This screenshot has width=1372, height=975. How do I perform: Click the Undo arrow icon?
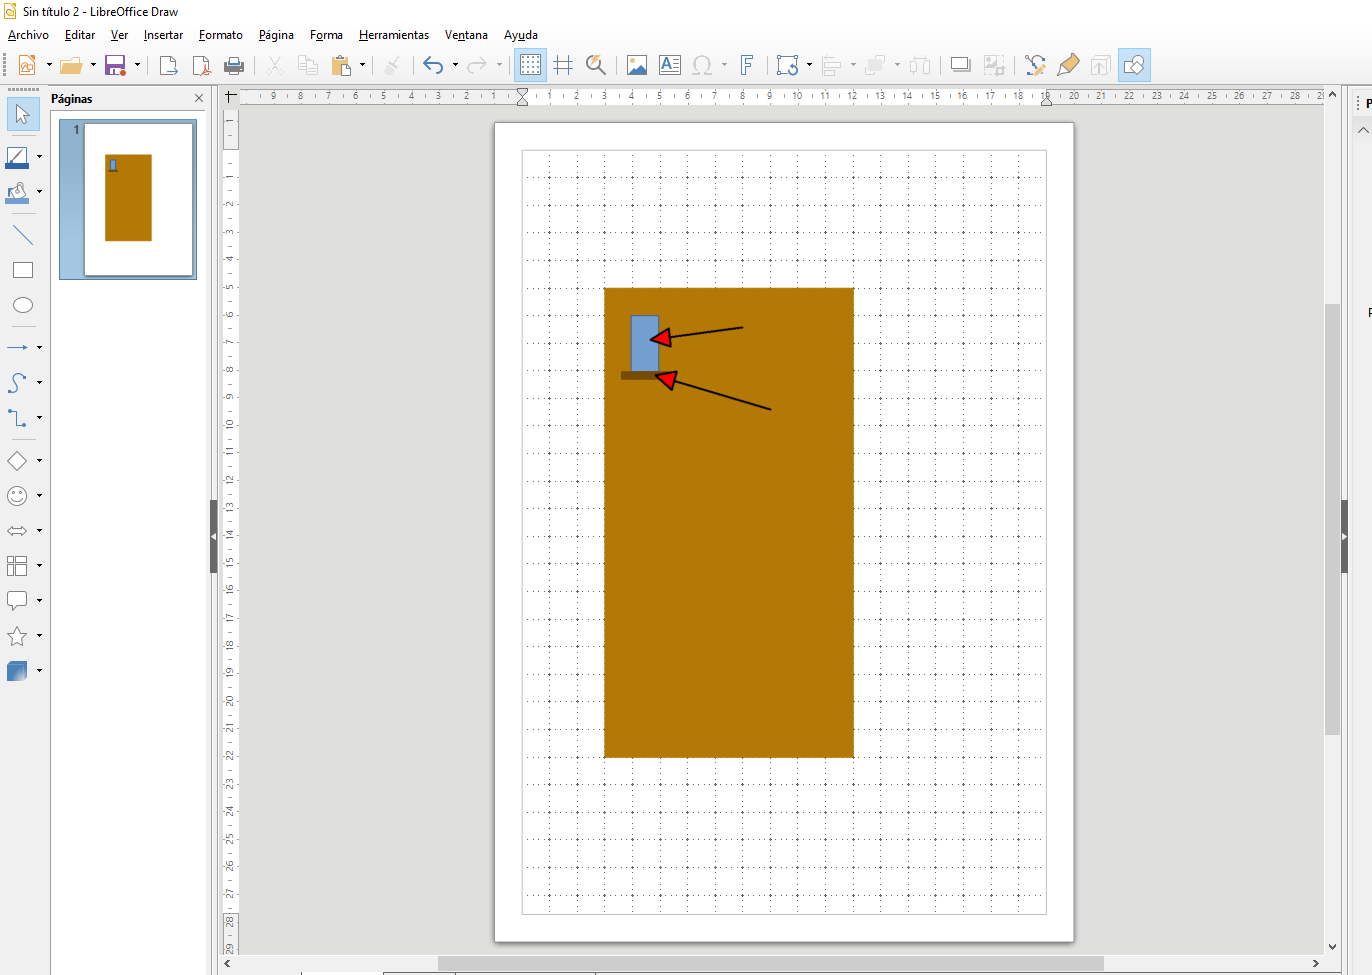click(433, 65)
